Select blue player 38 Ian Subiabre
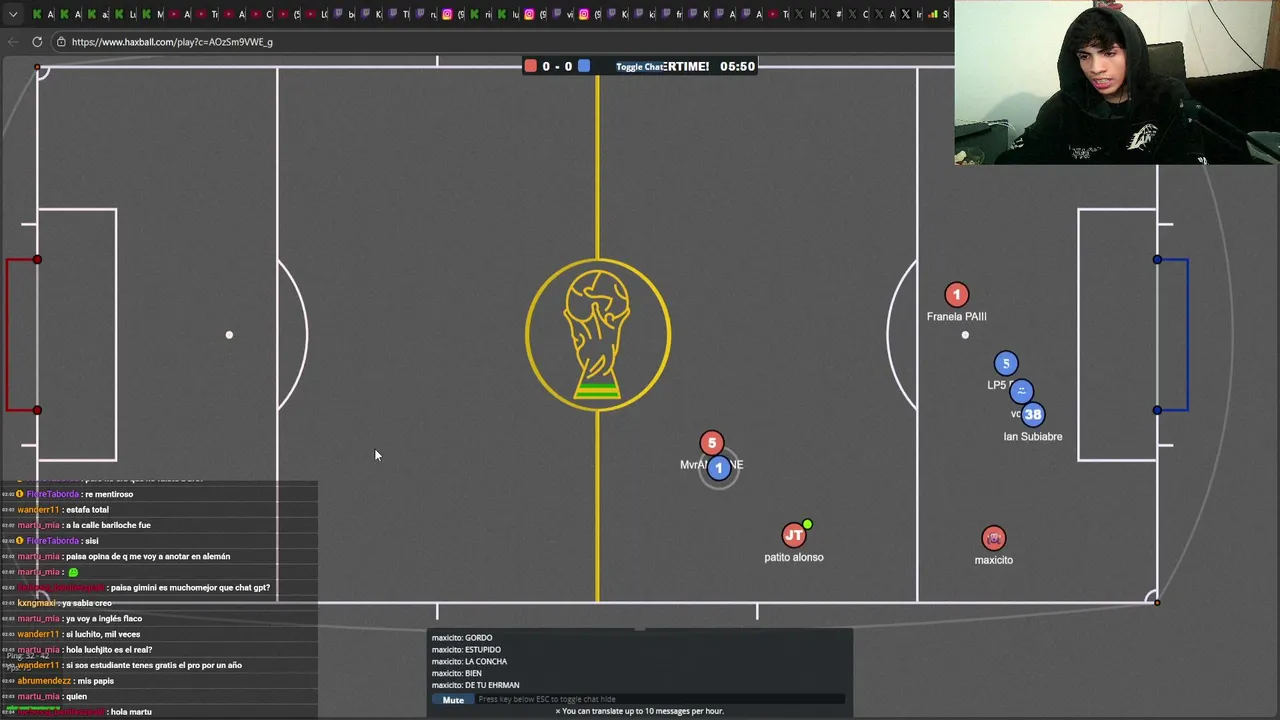Screen dimensions: 1280x720 click(x=1033, y=414)
